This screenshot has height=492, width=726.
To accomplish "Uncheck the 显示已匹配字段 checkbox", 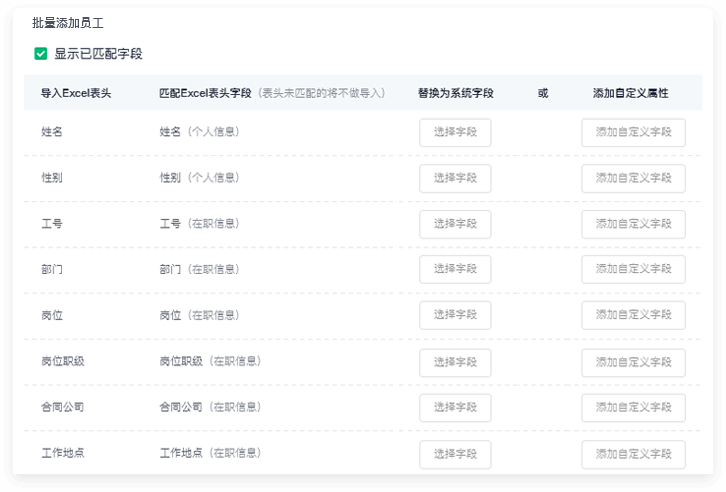I will [x=41, y=54].
